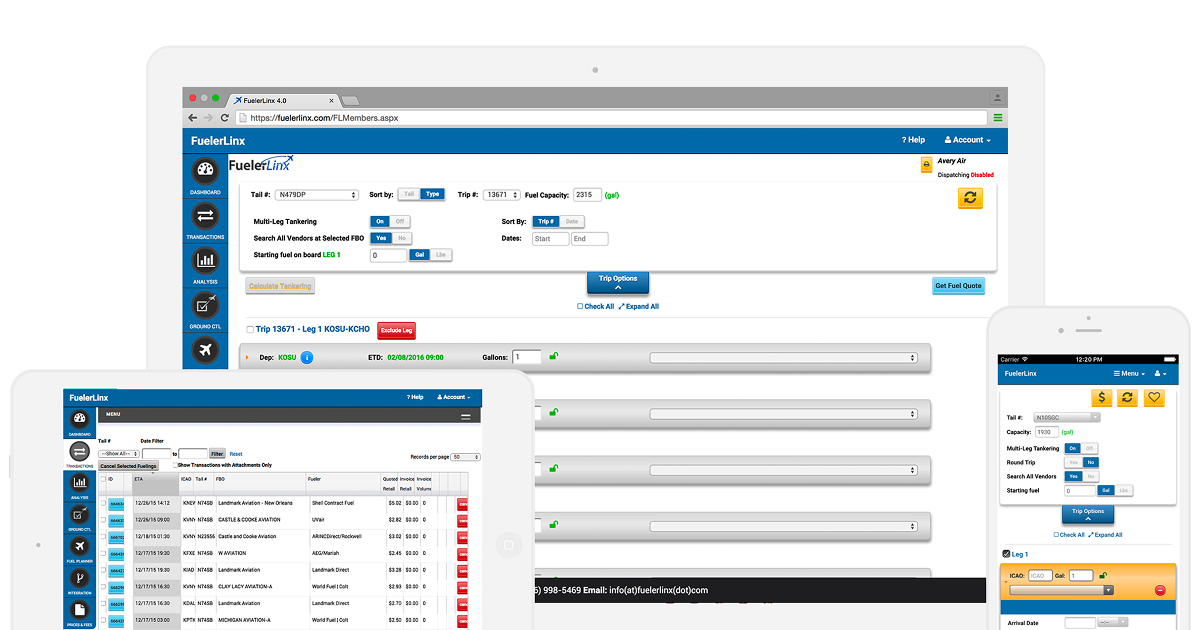Open Prices & Fees in the tablet sidebar
The height and width of the screenshot is (630, 1200).
[x=78, y=612]
